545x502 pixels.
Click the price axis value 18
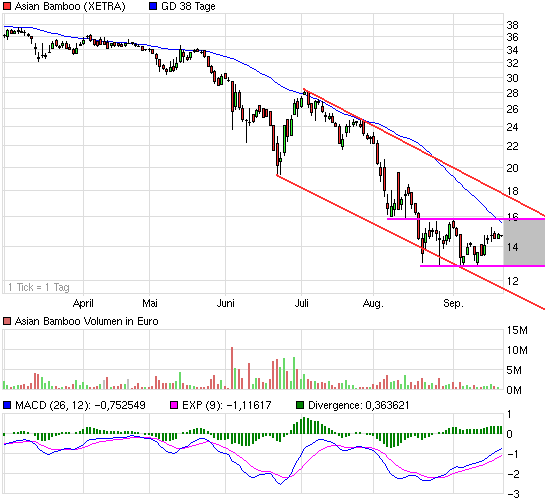pyautogui.click(x=512, y=191)
